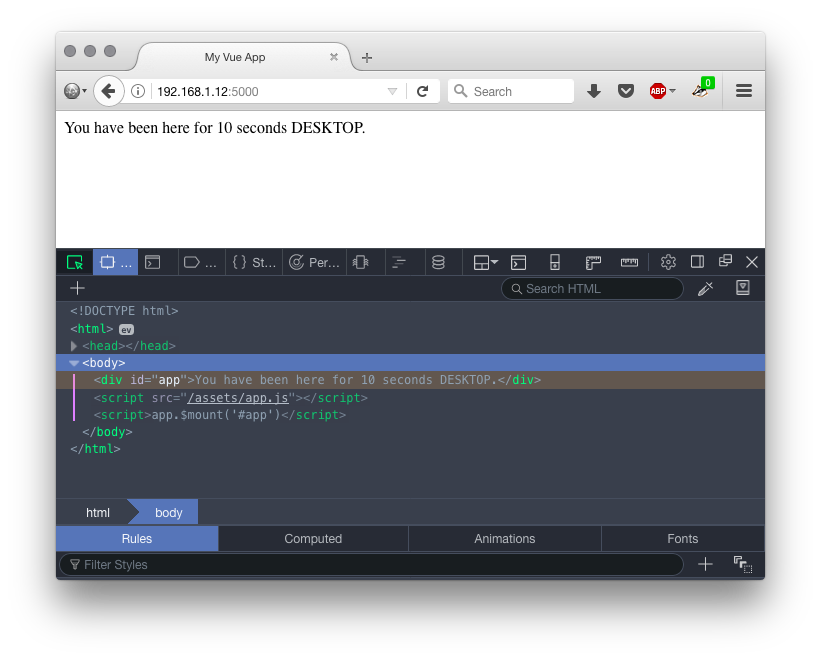Open the URL bar history dropdown

pyautogui.click(x=392, y=91)
